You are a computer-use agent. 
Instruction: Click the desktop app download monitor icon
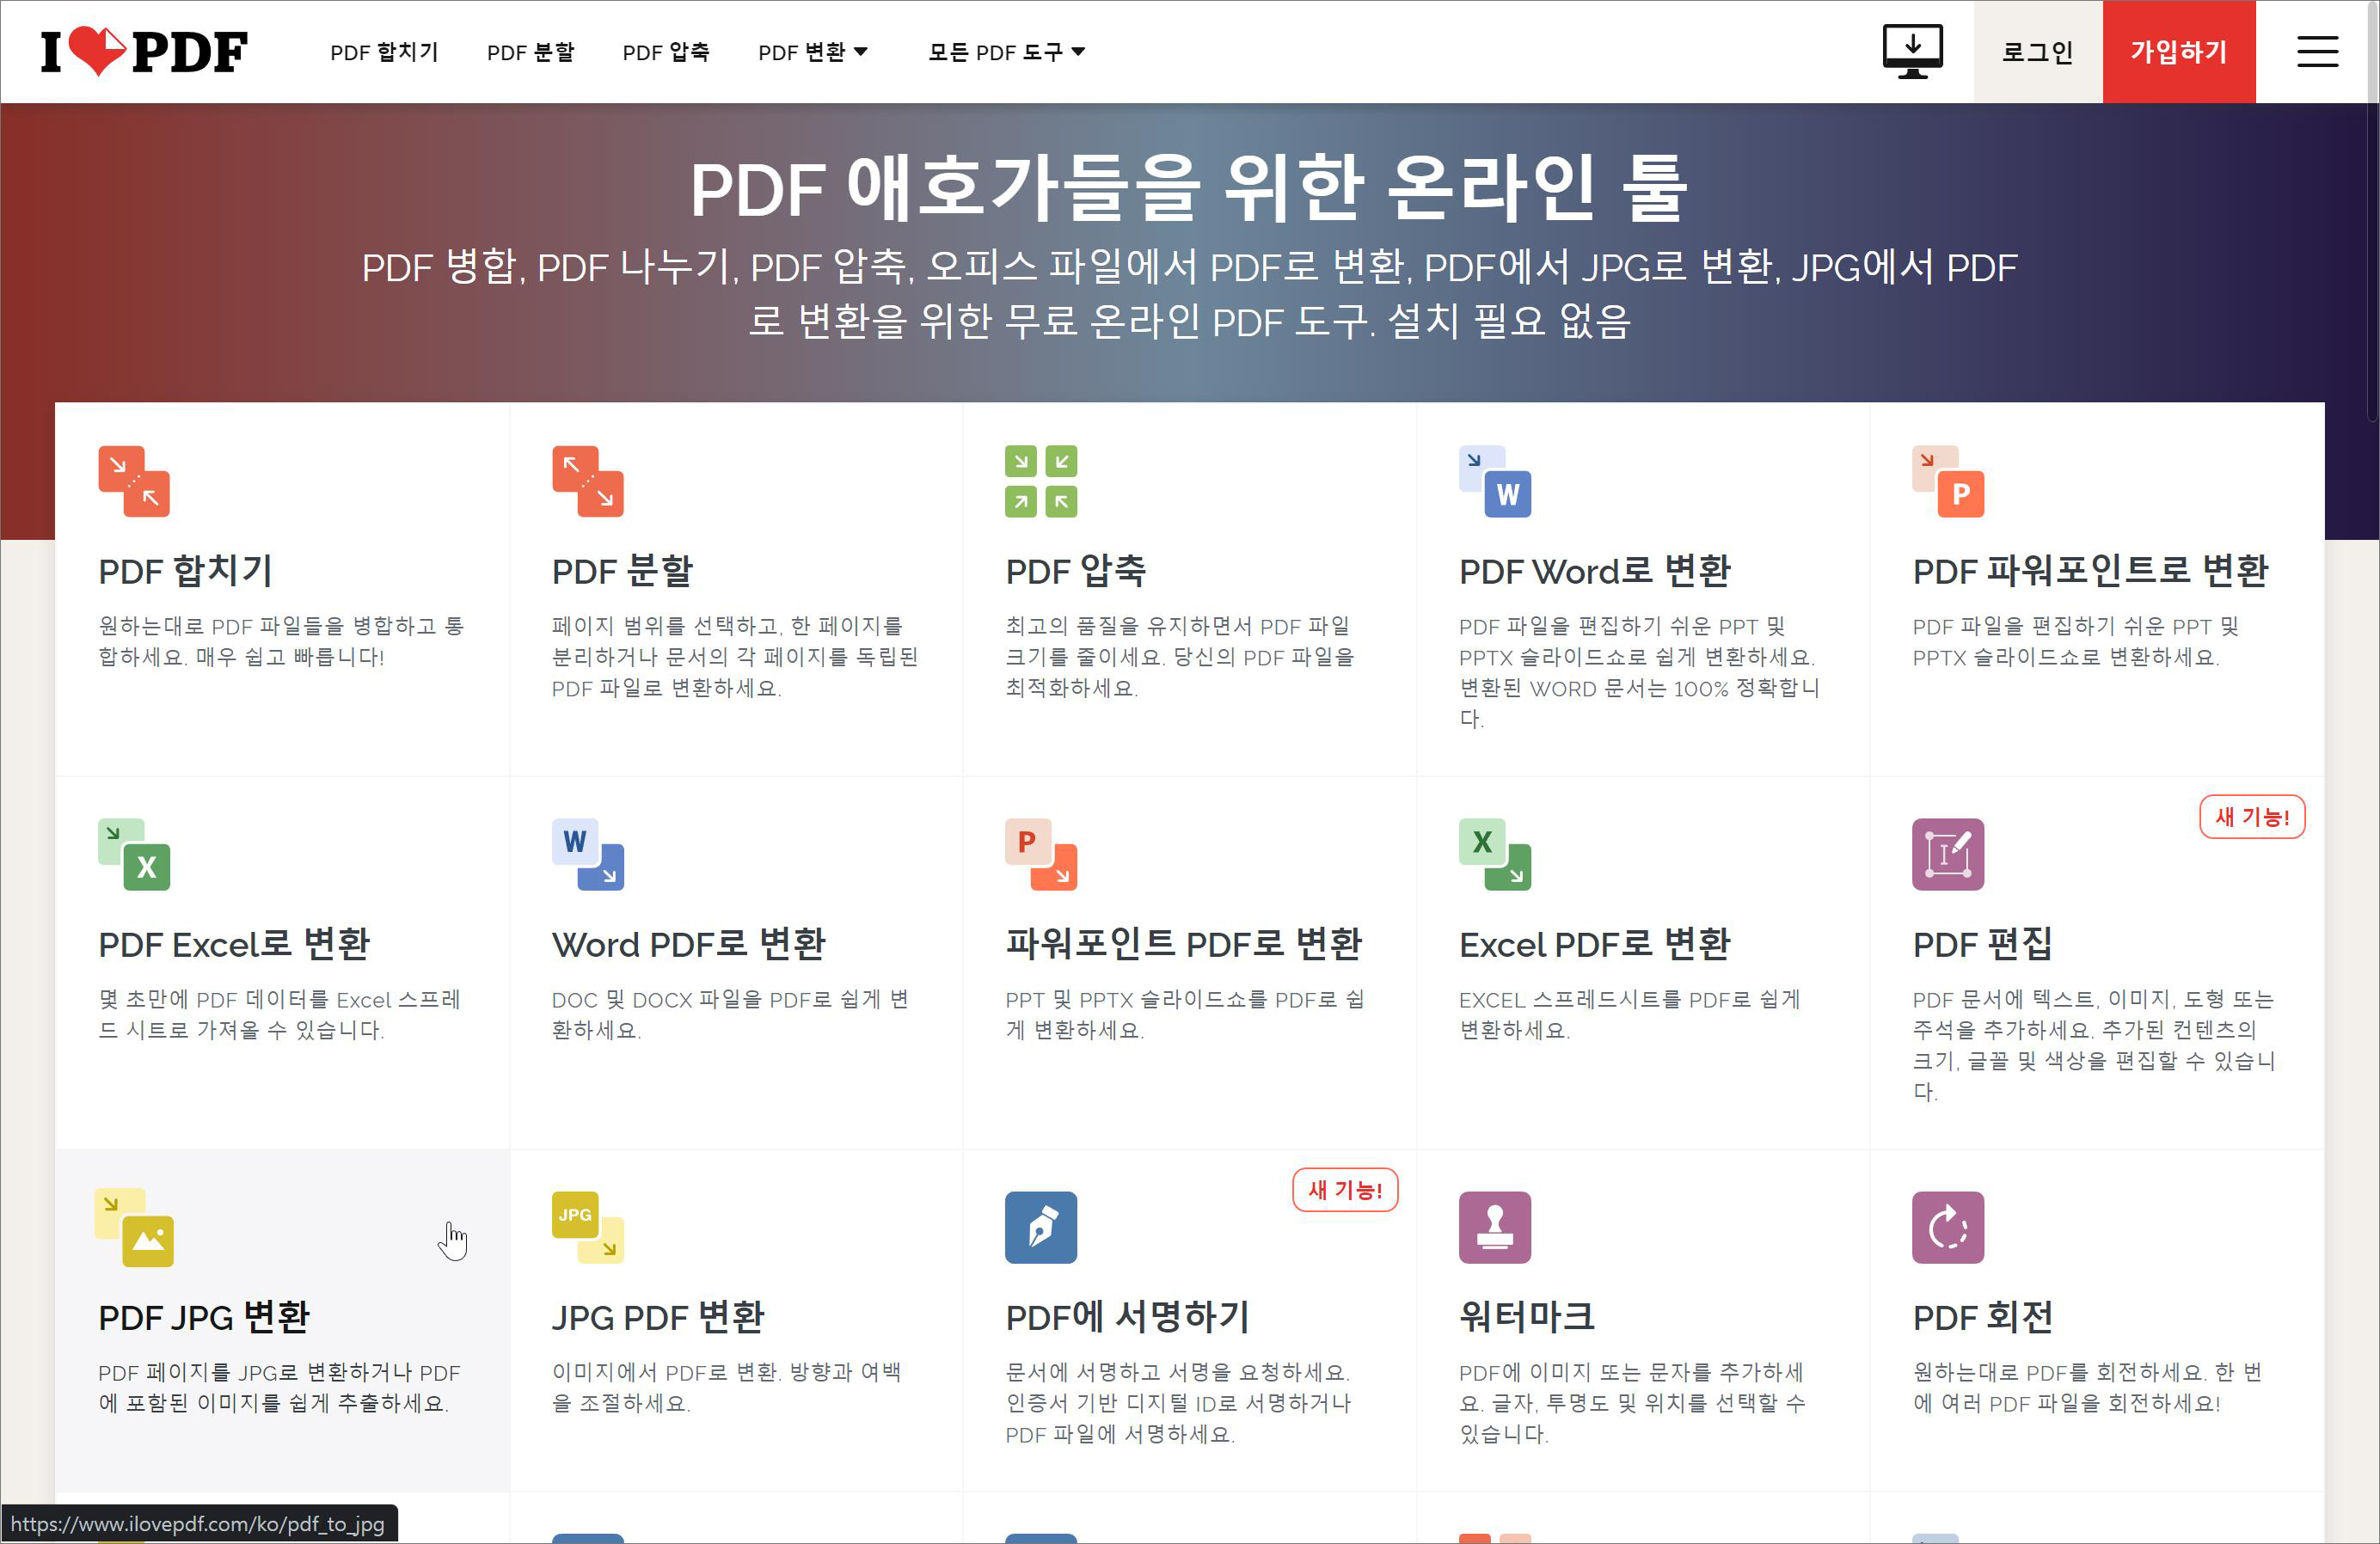point(1911,52)
